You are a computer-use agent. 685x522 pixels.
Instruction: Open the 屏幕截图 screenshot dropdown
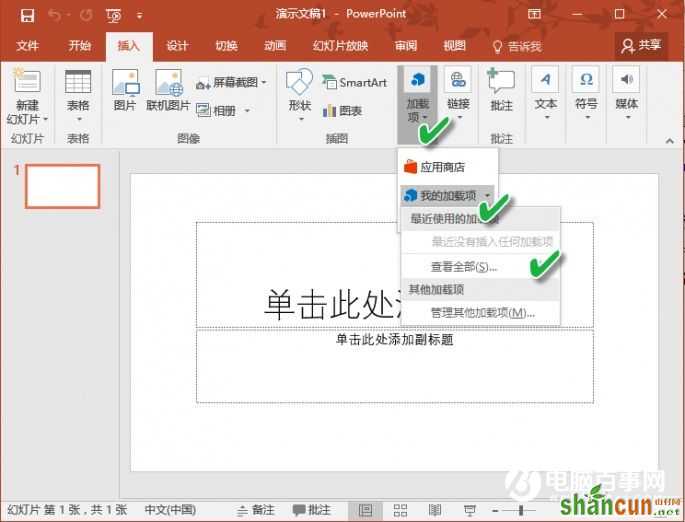click(232, 83)
